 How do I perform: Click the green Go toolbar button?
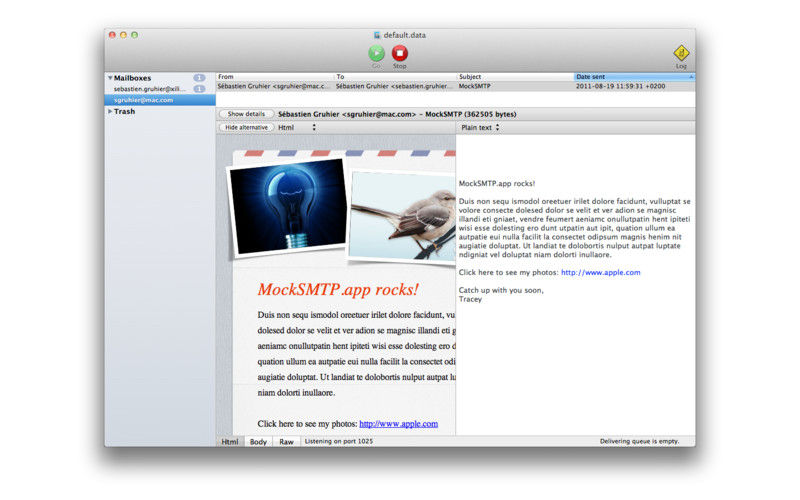(377, 53)
